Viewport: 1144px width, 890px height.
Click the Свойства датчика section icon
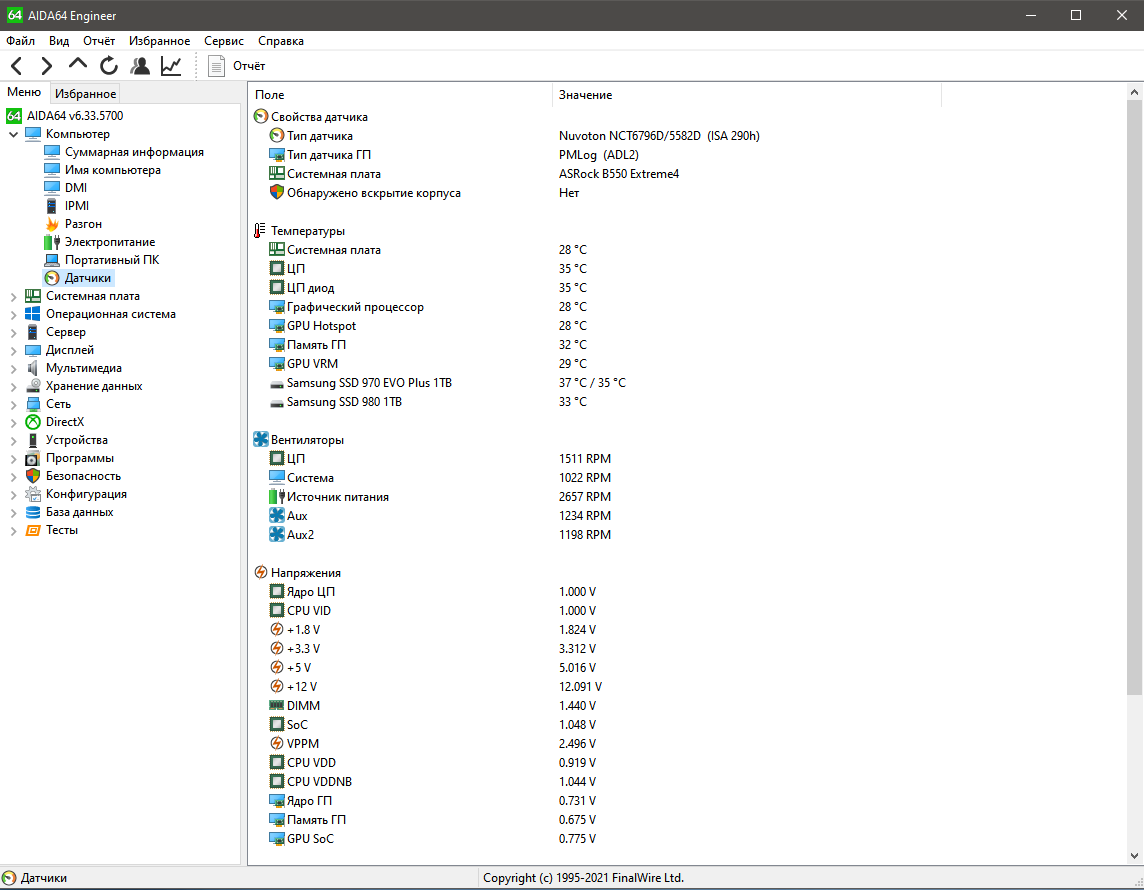pos(260,117)
